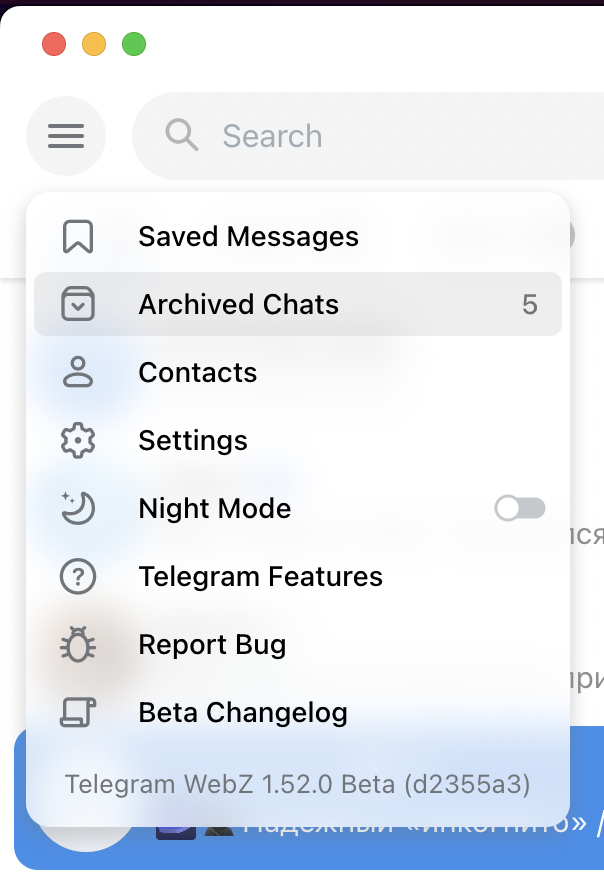
Task: Toggle the Night Mode switch
Action: pos(520,509)
